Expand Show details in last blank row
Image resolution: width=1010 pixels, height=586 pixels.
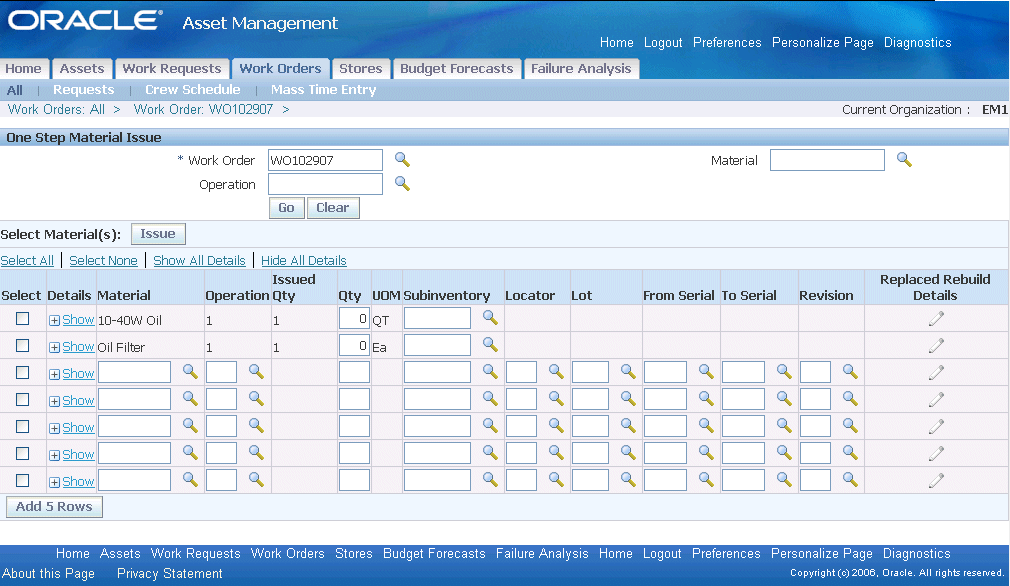[x=71, y=482]
